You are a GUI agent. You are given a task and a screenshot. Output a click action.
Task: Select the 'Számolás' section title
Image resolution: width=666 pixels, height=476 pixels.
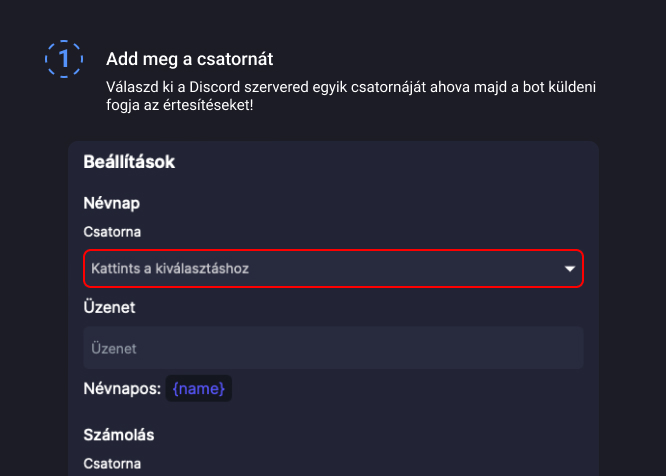click(x=118, y=435)
